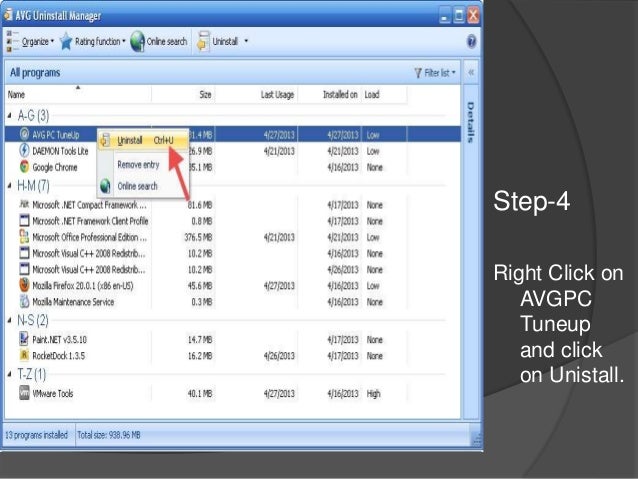Collapse the H-M (7) group

(10, 186)
